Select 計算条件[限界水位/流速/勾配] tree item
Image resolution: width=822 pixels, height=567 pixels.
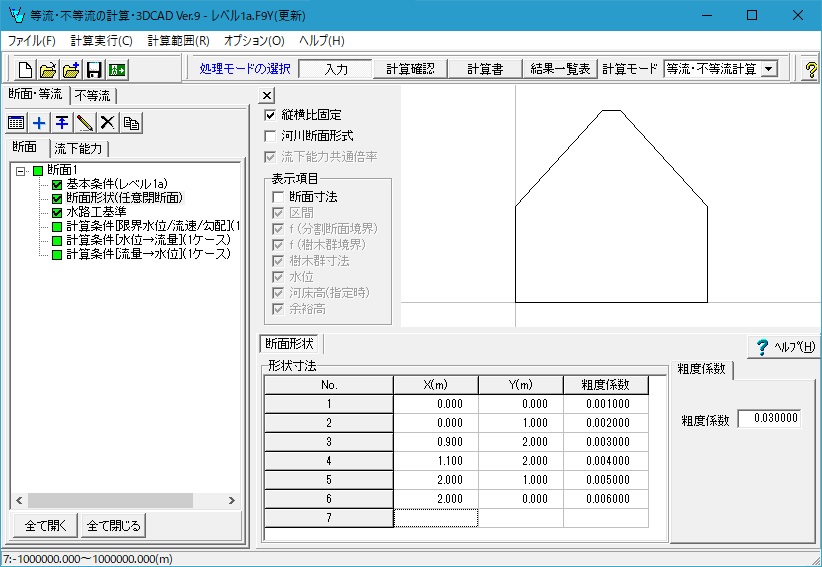click(153, 226)
